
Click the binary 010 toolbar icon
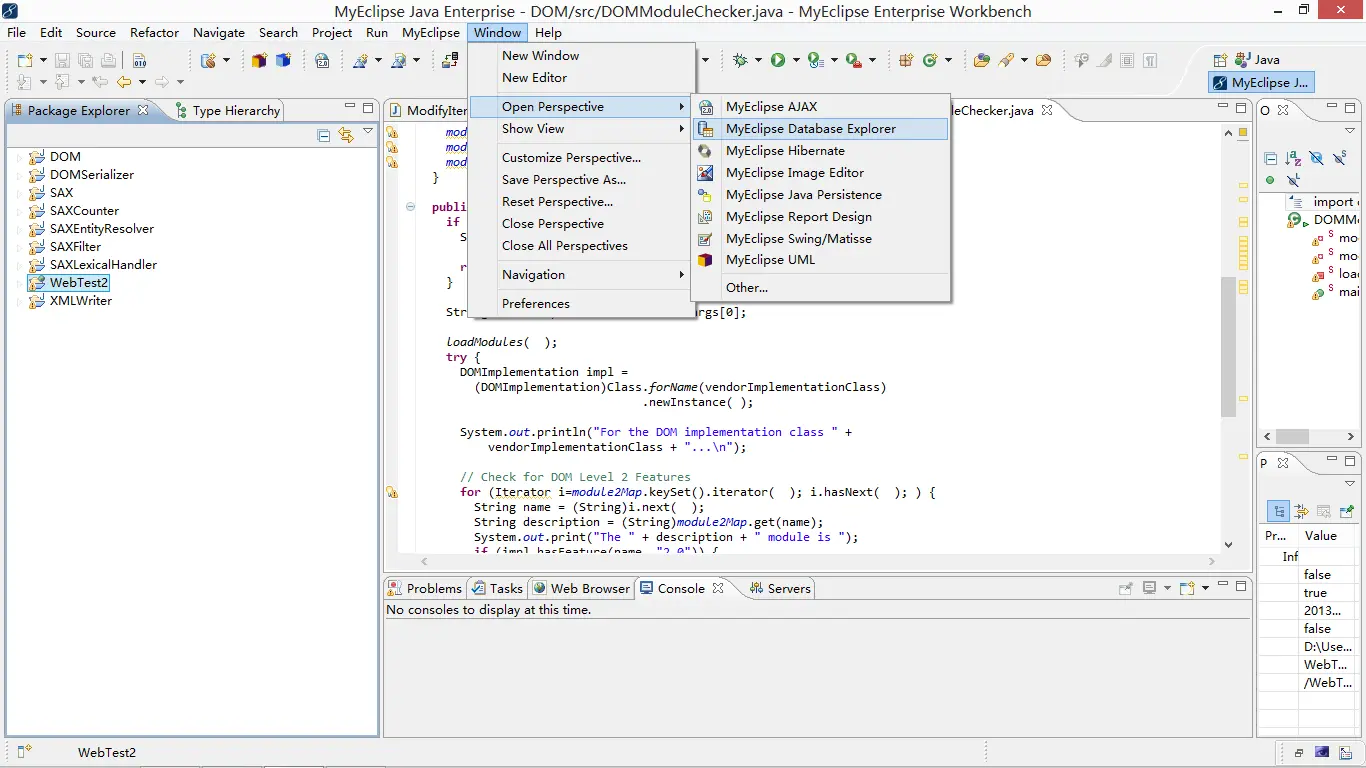[x=140, y=60]
